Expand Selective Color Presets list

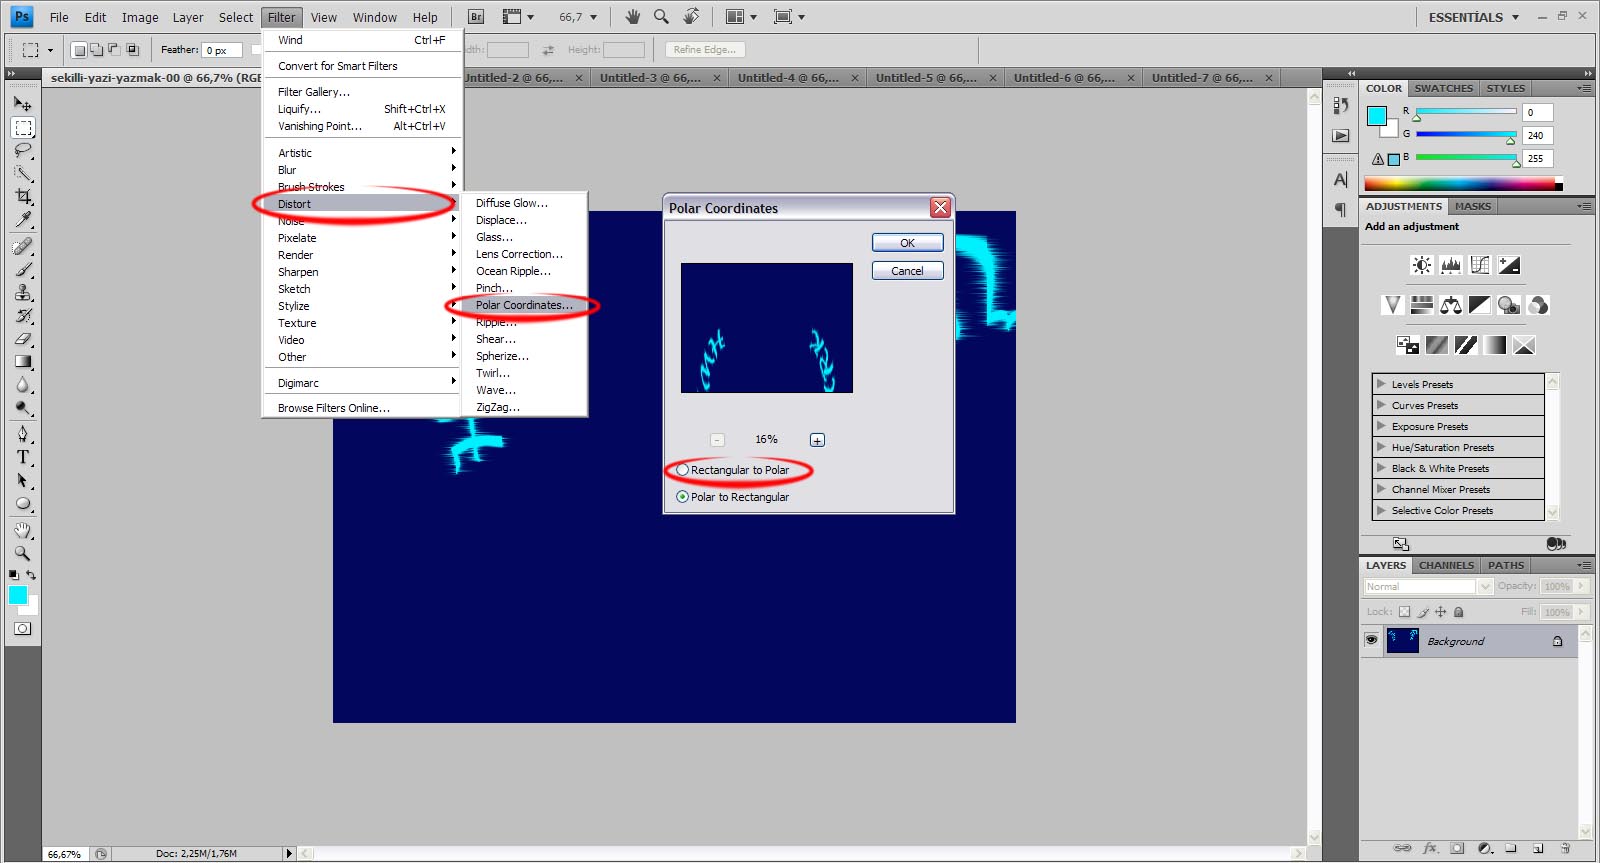[x=1381, y=510]
